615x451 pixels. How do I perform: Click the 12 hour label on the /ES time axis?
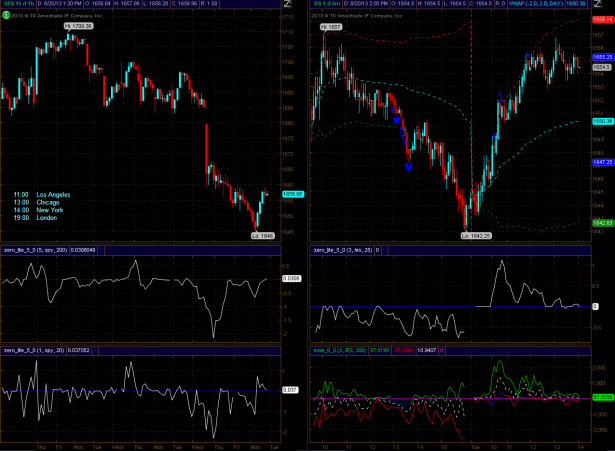533,447
